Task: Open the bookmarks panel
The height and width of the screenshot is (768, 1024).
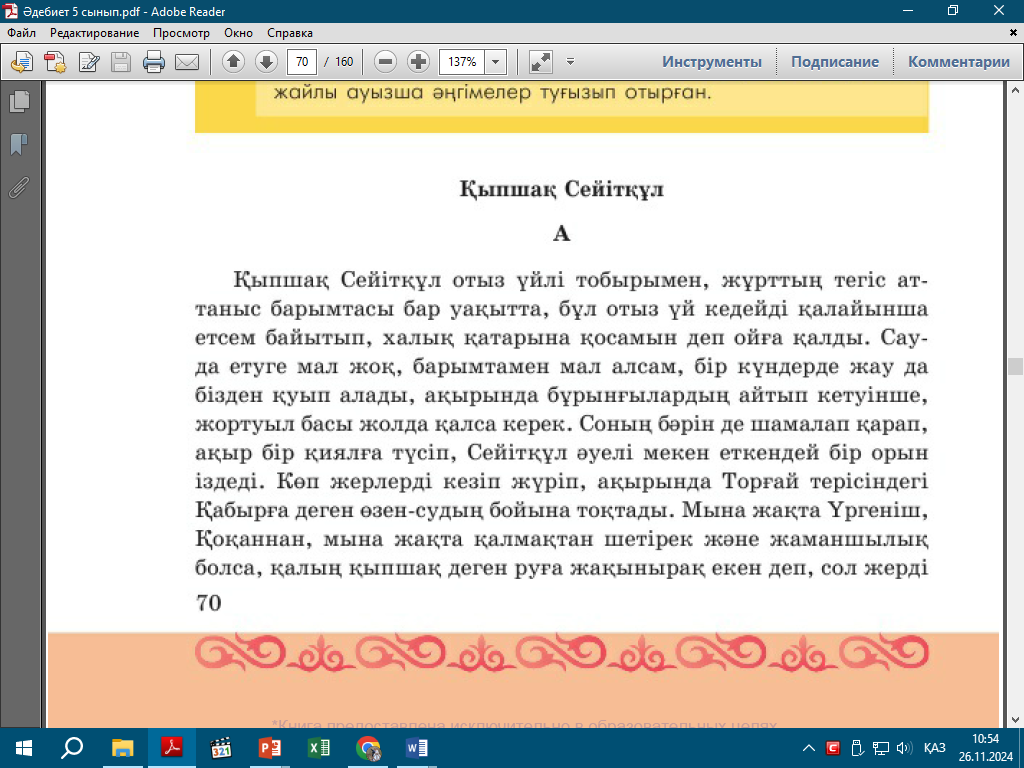Action: tap(18, 144)
